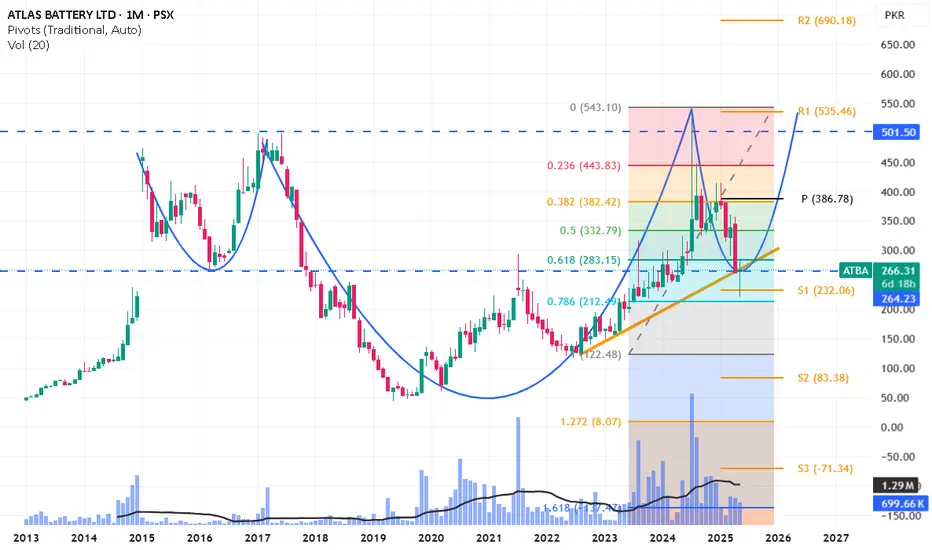
Task: Click the ATLAS BATTERY LTD symbol title
Action: (90, 15)
